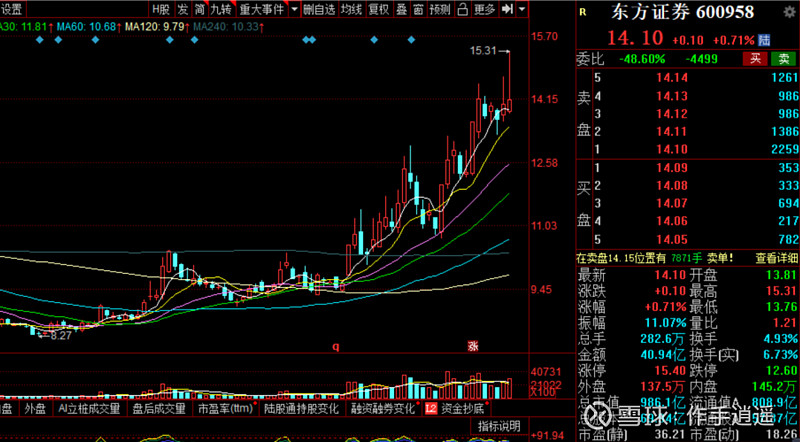Switch to the 外盘 tab
800x442 pixels.
point(35,408)
